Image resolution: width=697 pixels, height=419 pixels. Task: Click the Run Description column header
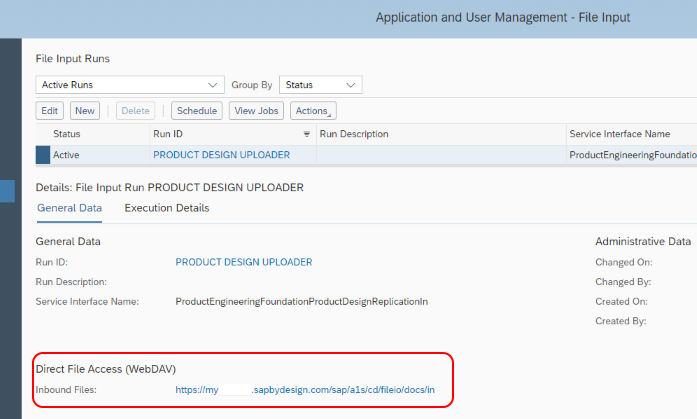(354, 134)
